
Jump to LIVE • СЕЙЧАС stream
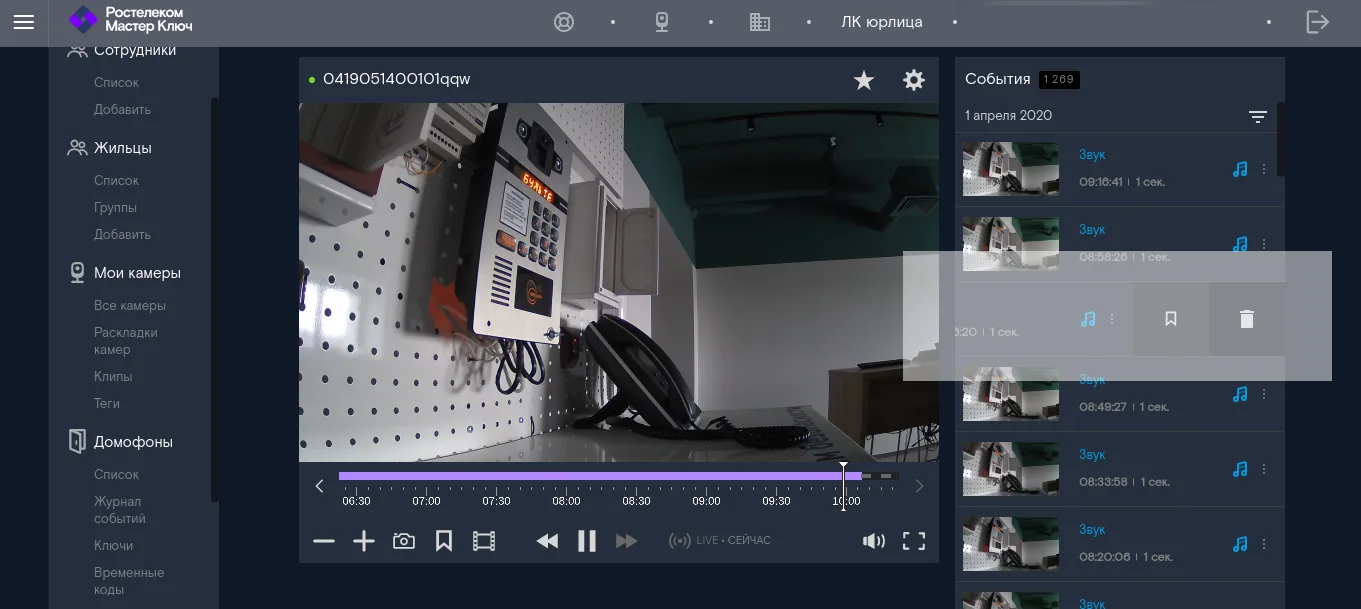(720, 541)
